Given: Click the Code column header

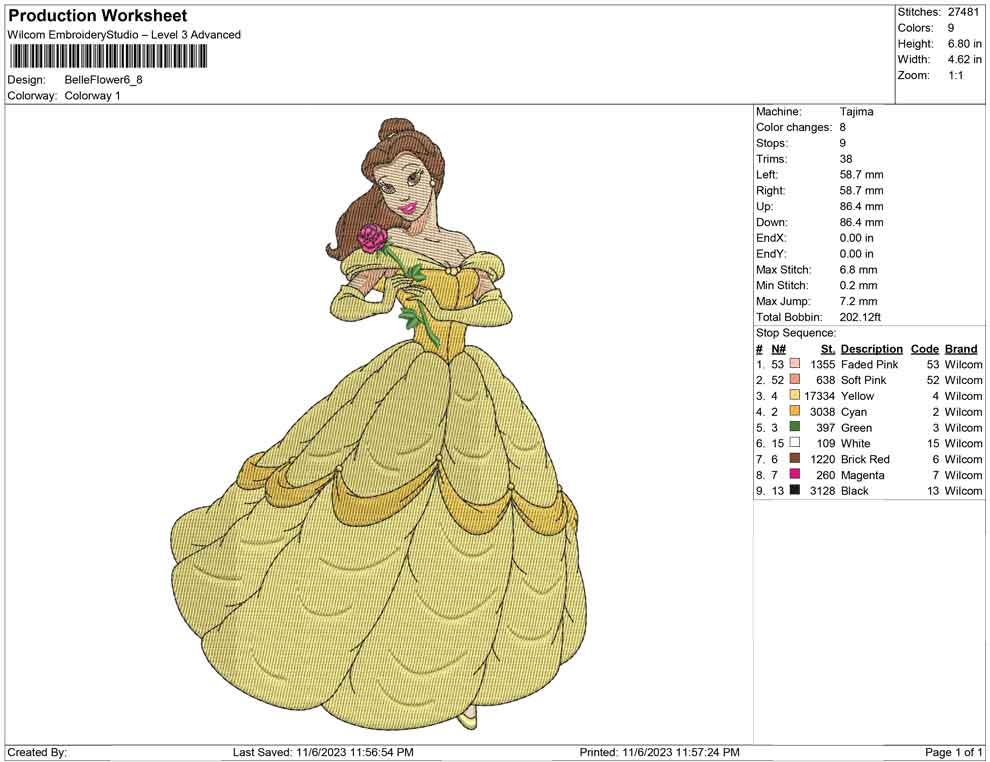Looking at the screenshot, I should click(x=924, y=349).
